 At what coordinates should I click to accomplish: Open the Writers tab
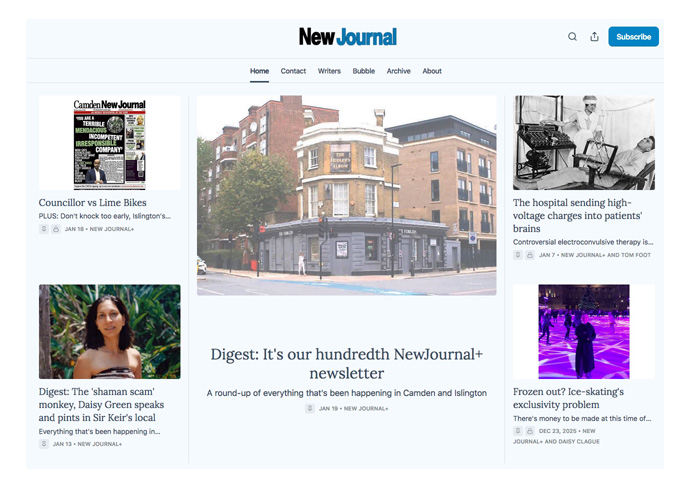click(x=329, y=71)
